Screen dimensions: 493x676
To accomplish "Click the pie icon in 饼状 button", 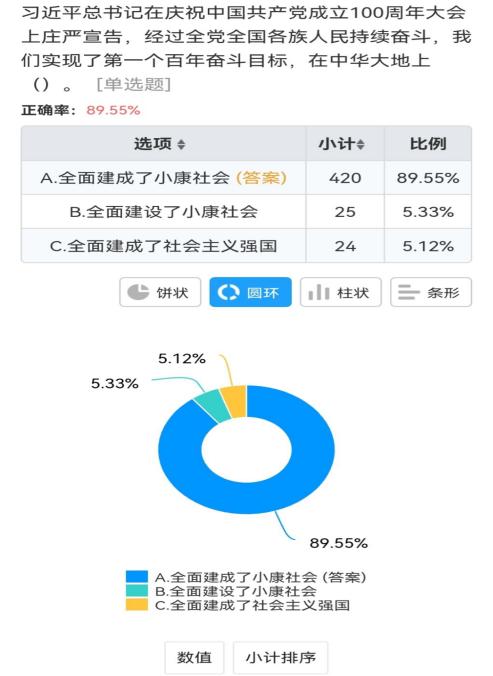I will pyautogui.click(x=138, y=292).
